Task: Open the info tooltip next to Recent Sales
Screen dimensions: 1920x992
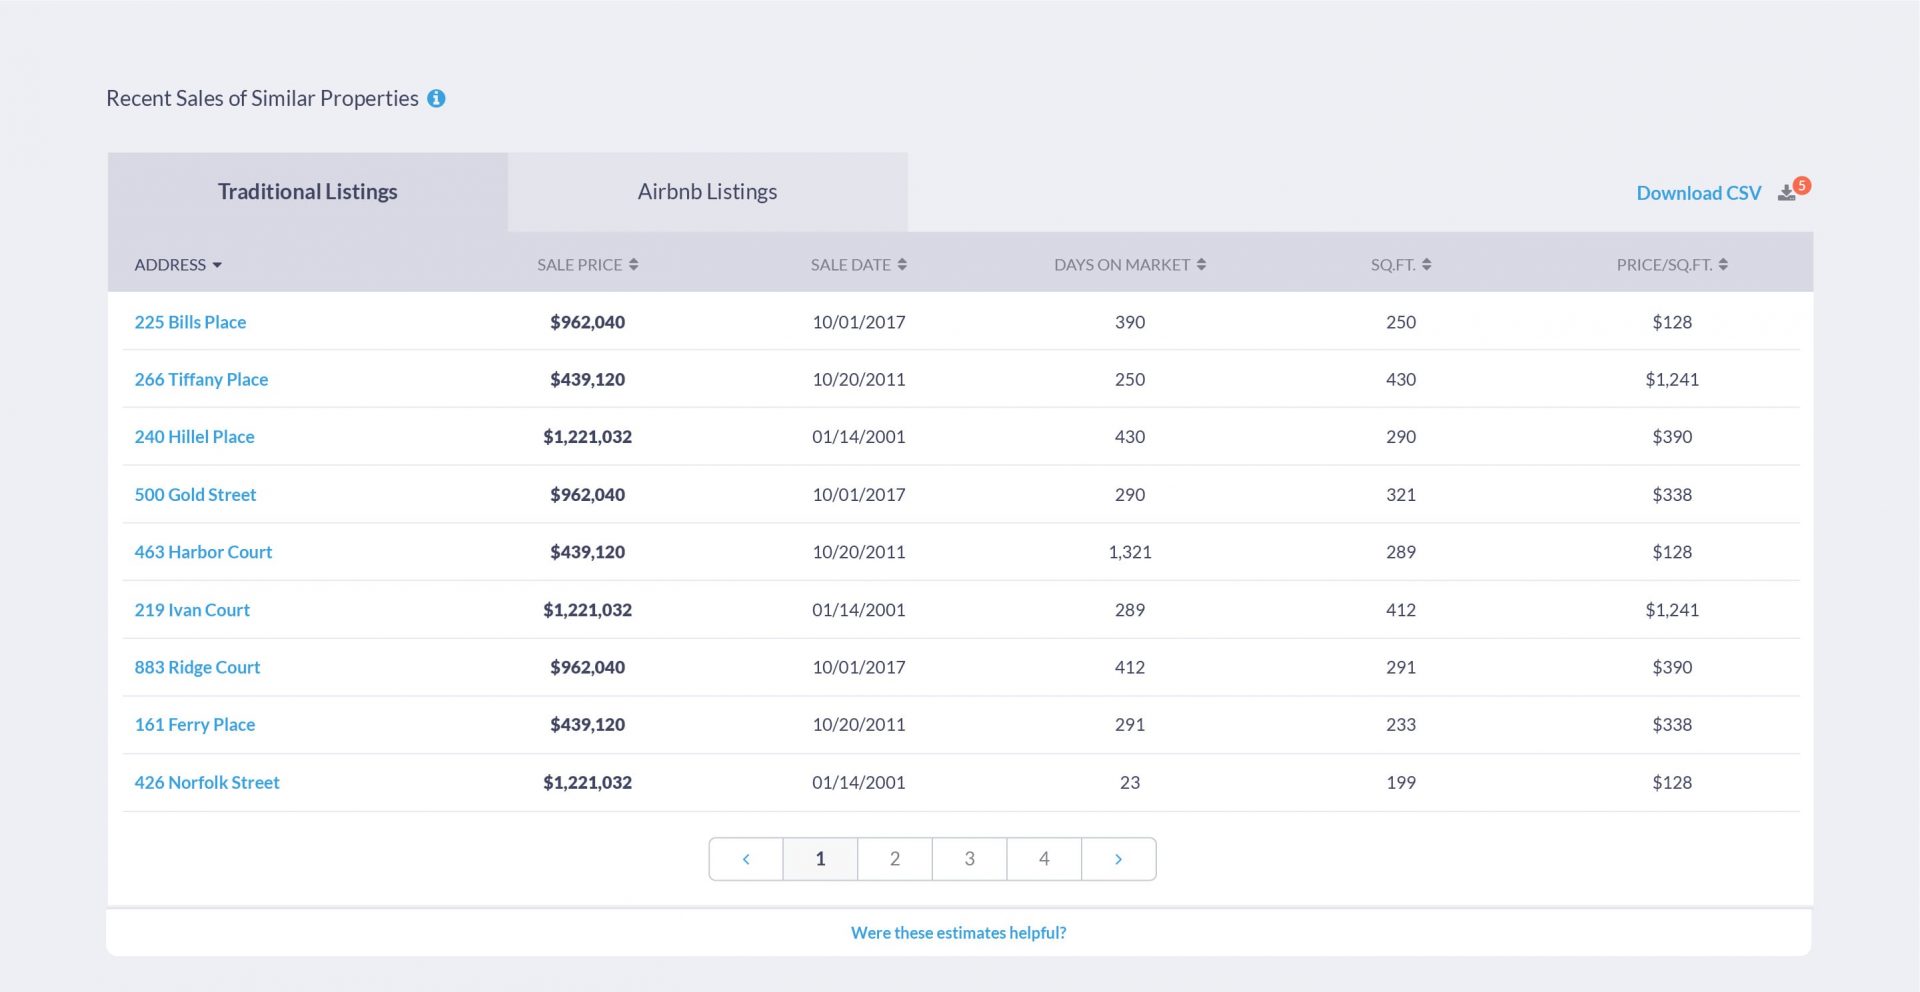Action: (437, 98)
